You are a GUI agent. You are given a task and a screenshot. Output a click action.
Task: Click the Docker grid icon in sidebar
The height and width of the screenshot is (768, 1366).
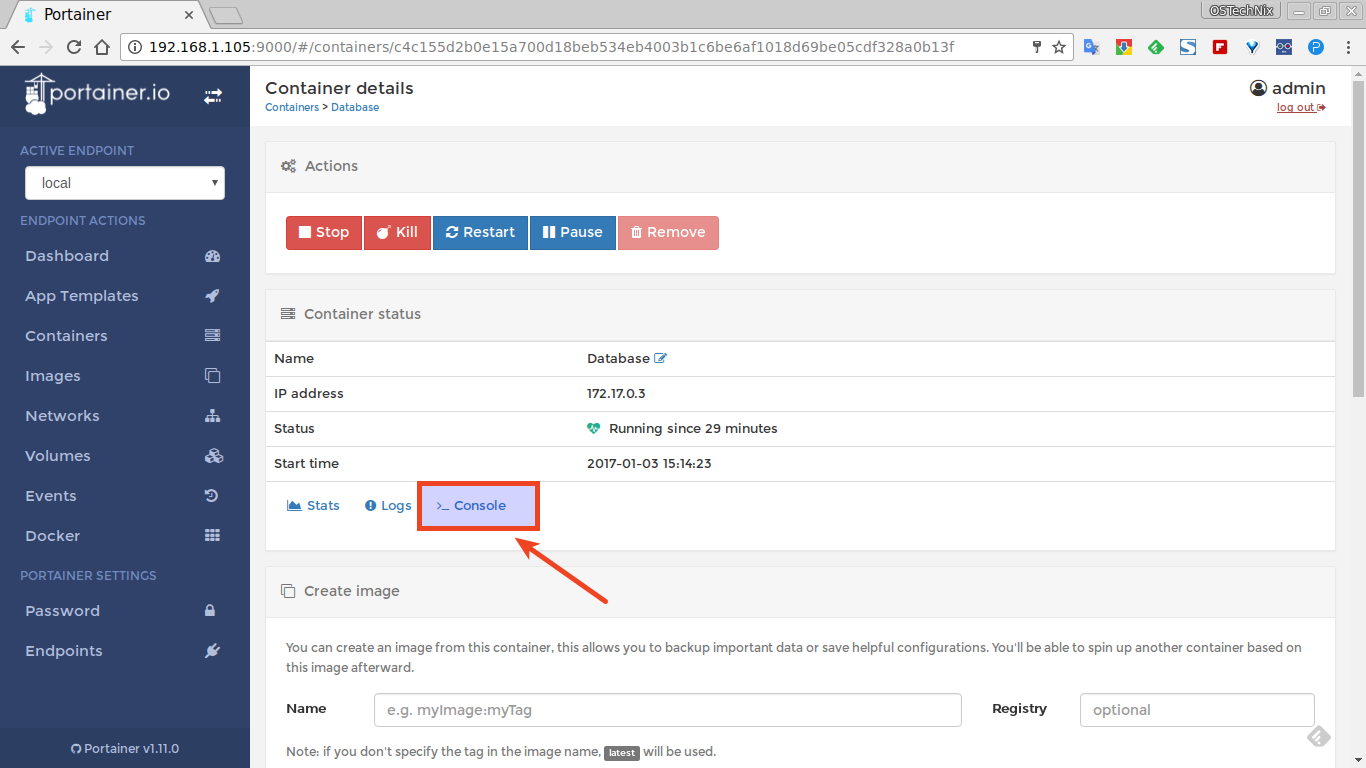click(x=212, y=536)
